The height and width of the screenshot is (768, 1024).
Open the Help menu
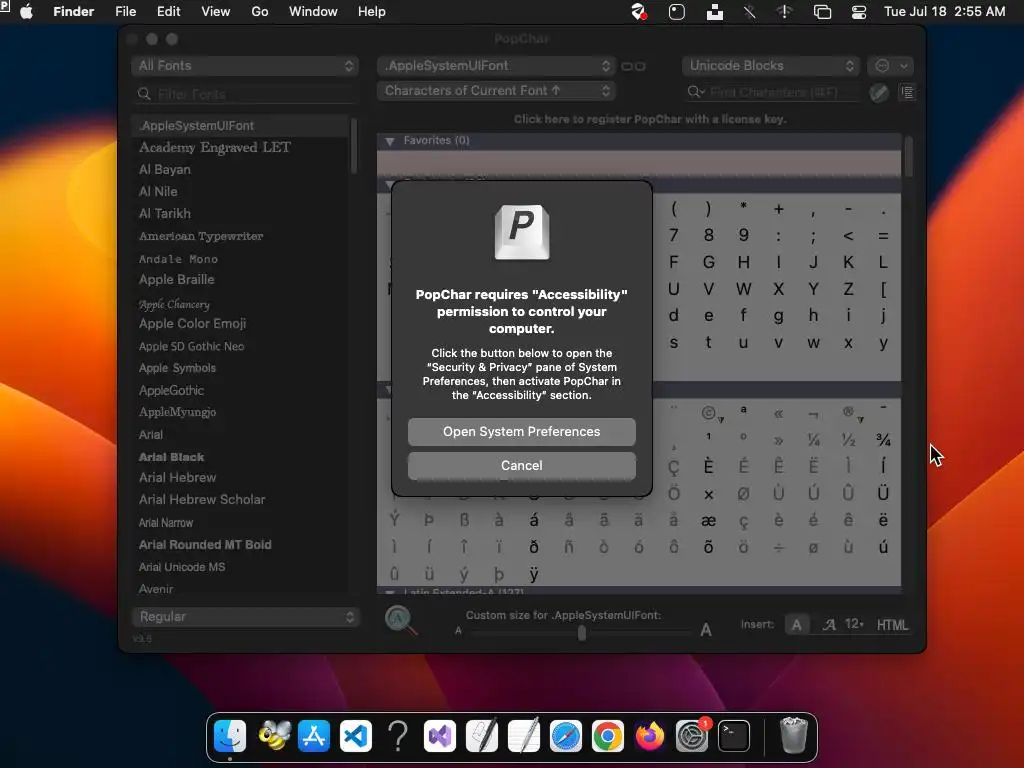(x=372, y=12)
